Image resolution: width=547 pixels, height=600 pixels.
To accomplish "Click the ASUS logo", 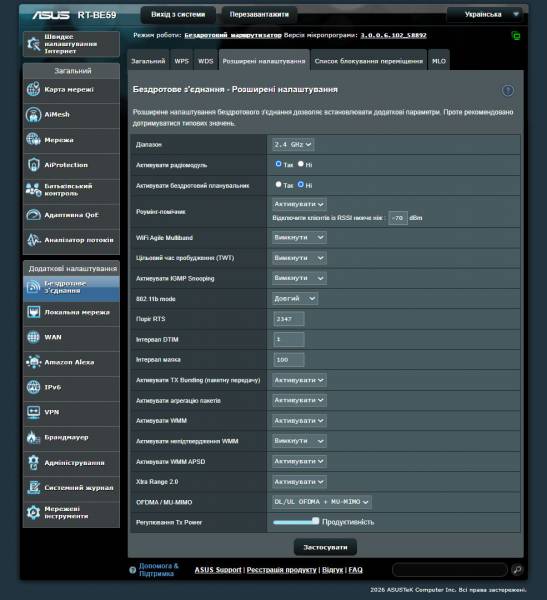I will point(51,15).
